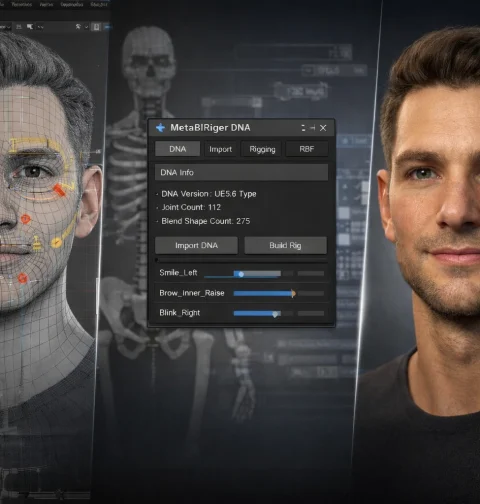Click the 'Blink_Right' label
The width and height of the screenshot is (480, 504).
179,313
